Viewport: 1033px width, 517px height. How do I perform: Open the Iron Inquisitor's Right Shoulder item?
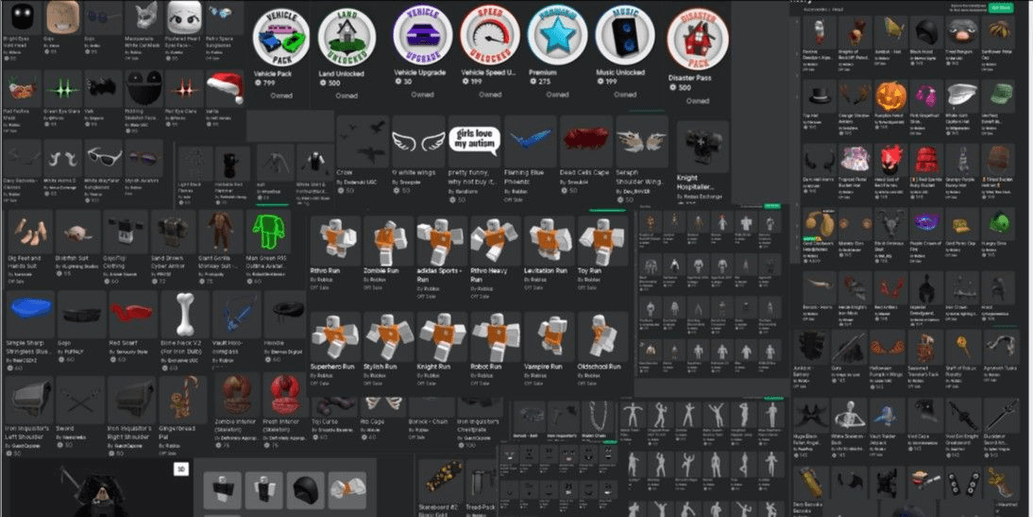(132, 399)
